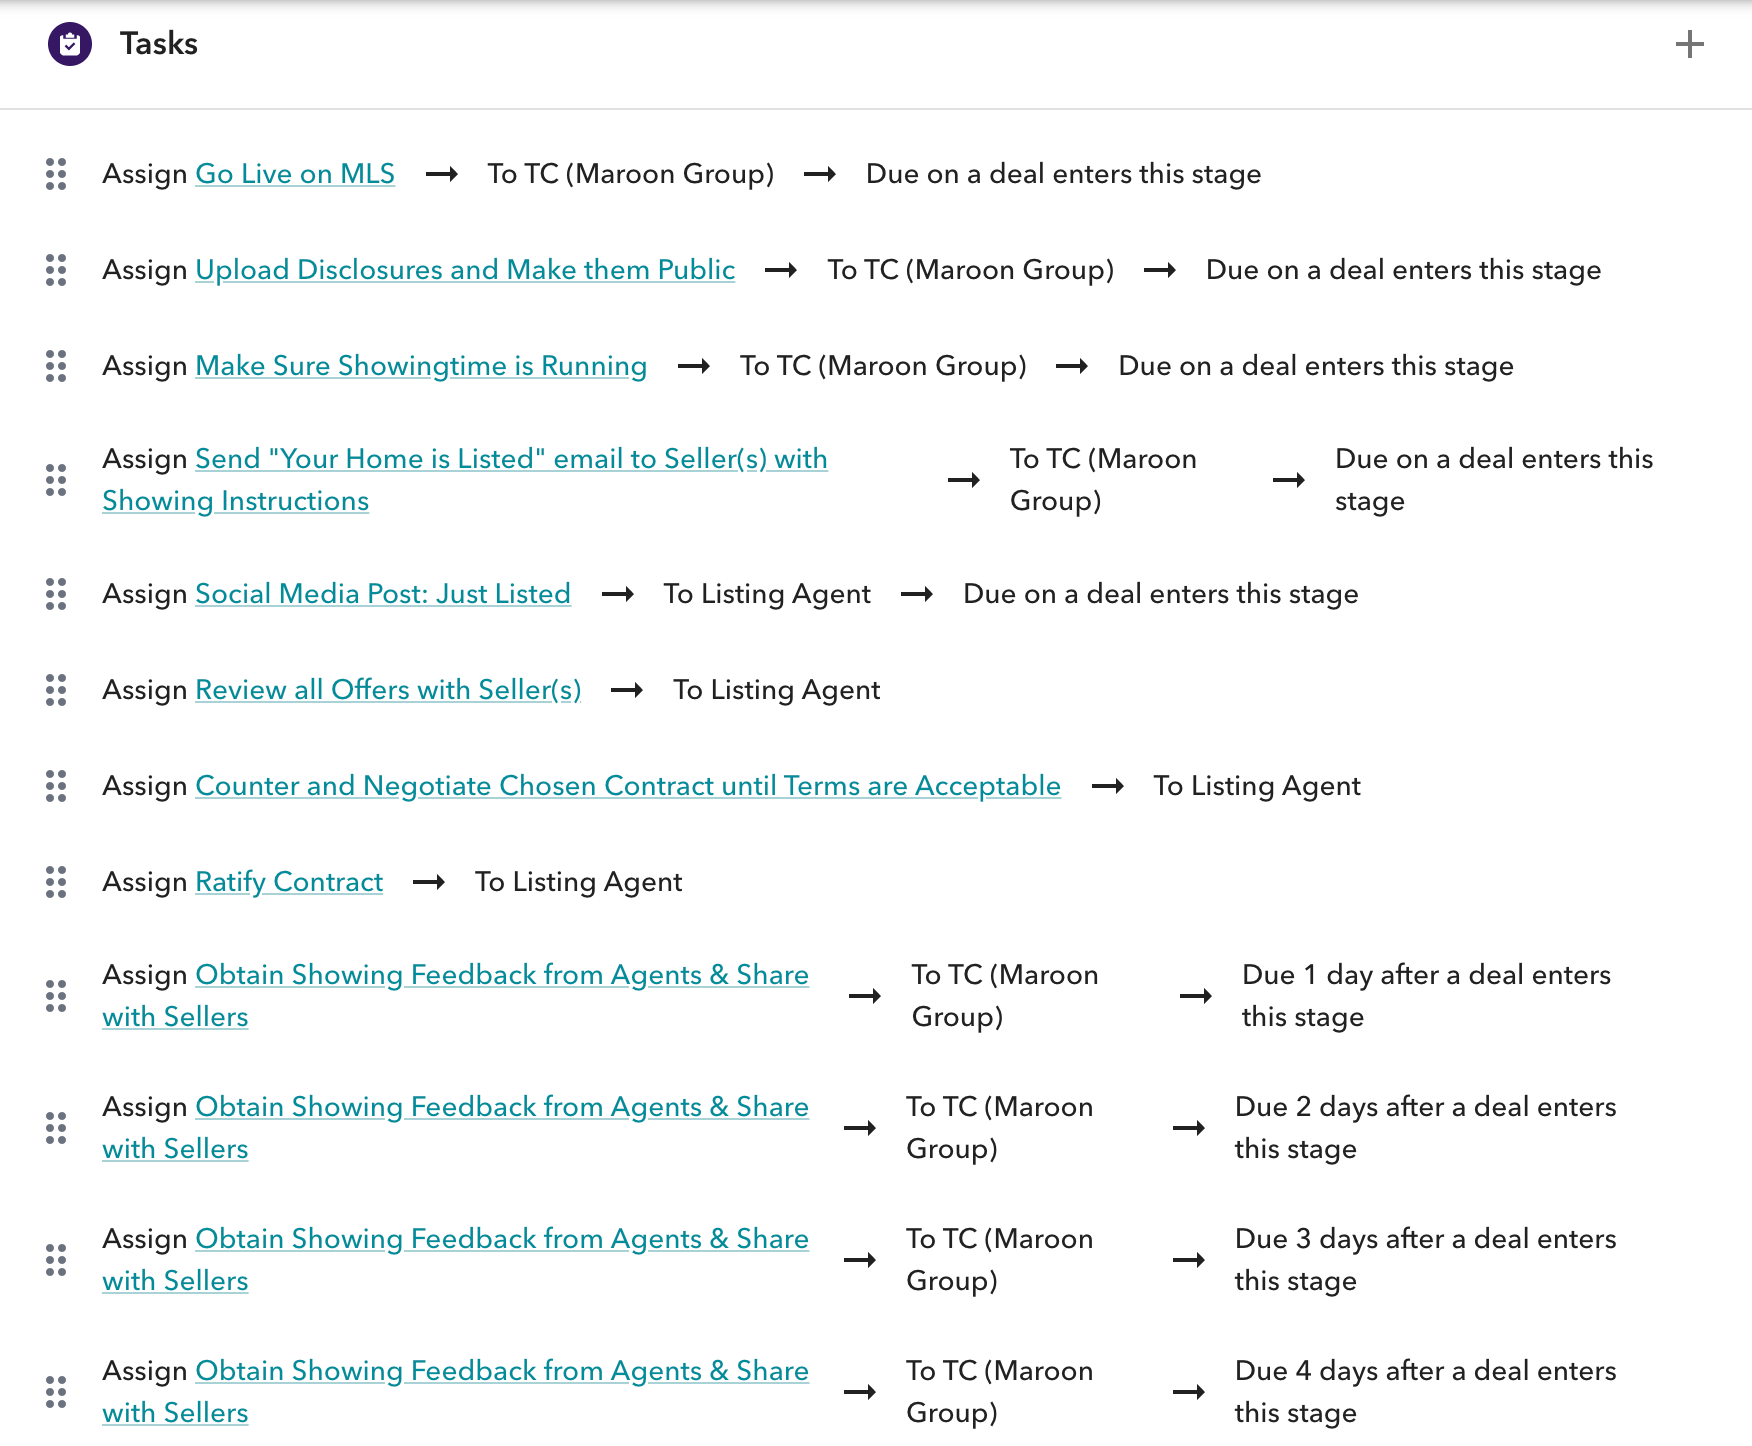Click To TC (Maroon Group) on Home is Listed row
This screenshot has height=1446, width=1752.
[x=1103, y=480]
